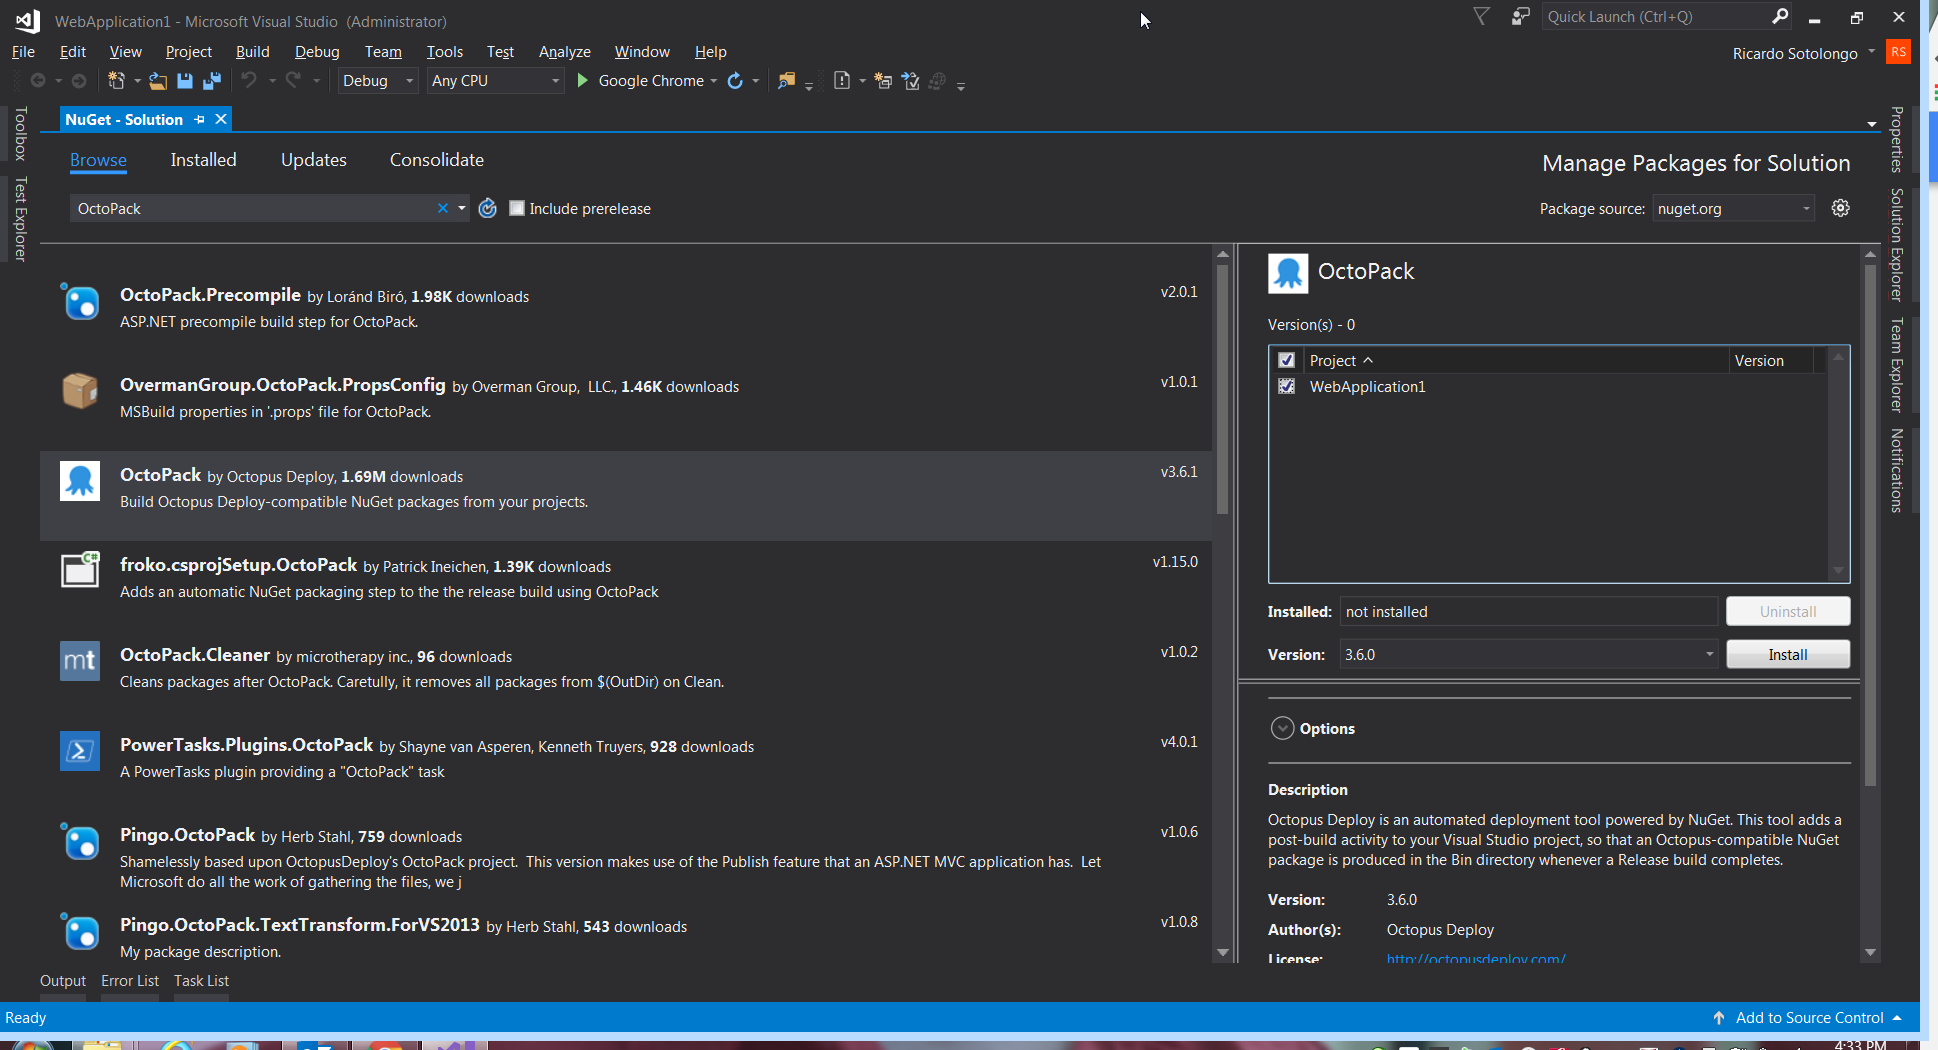Open the Output panel tab
The height and width of the screenshot is (1050, 1938).
click(63, 981)
